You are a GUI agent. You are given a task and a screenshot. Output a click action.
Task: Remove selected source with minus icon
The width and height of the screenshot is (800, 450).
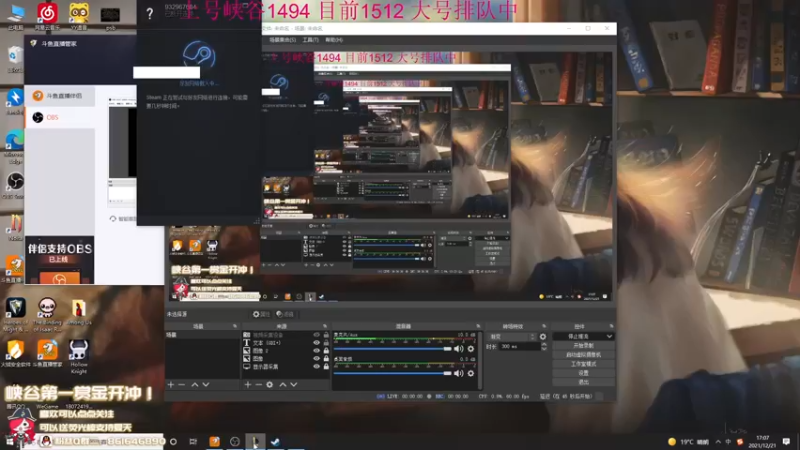click(259, 385)
